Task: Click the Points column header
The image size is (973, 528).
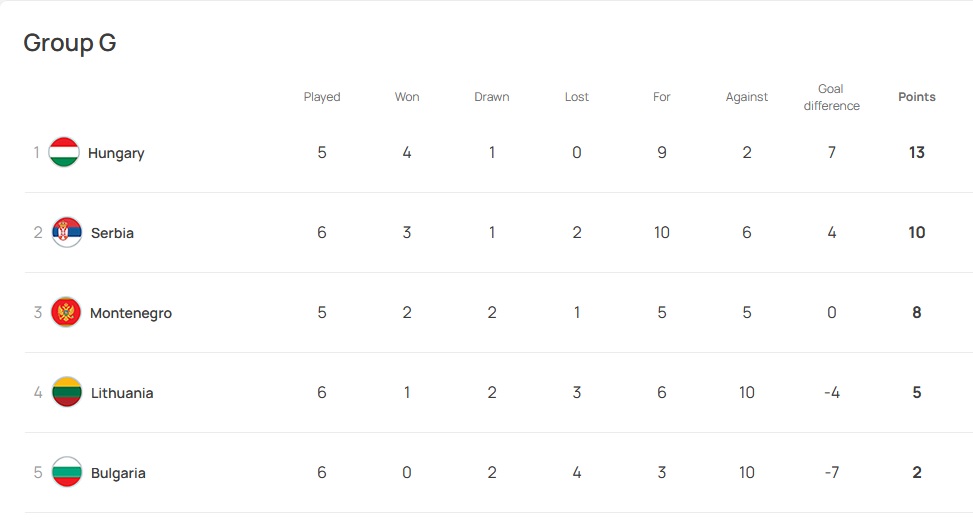Action: tap(917, 97)
